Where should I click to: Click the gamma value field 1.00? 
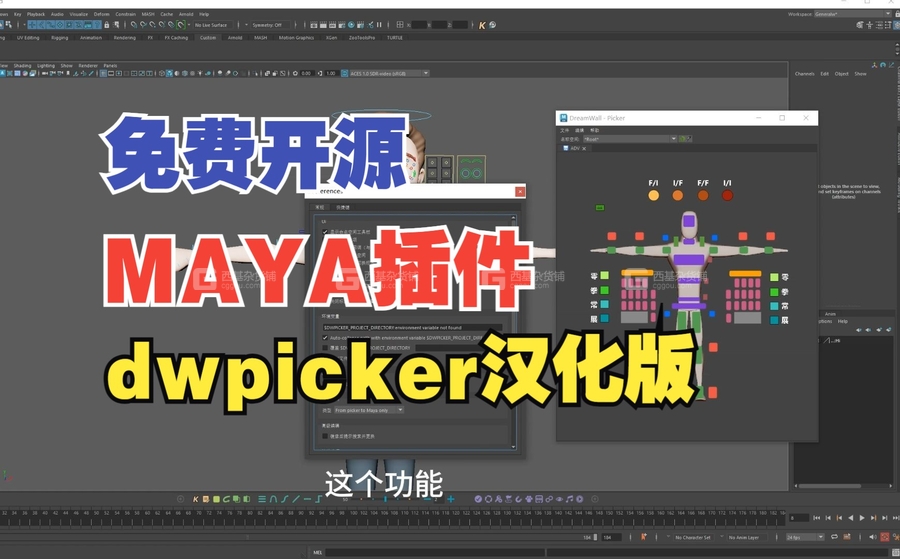point(331,73)
